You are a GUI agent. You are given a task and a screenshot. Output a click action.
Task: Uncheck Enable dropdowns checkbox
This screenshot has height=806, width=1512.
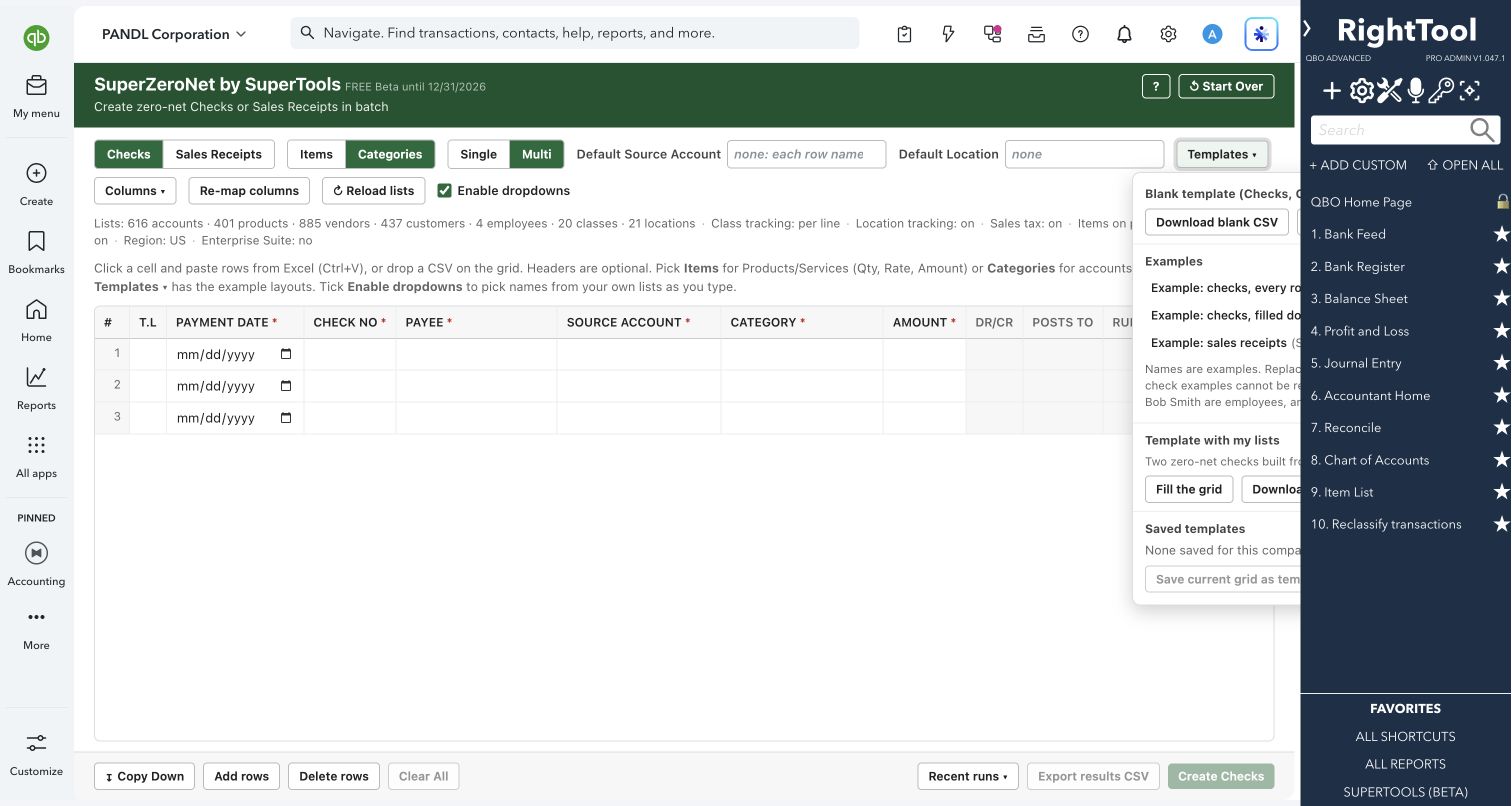(445, 190)
